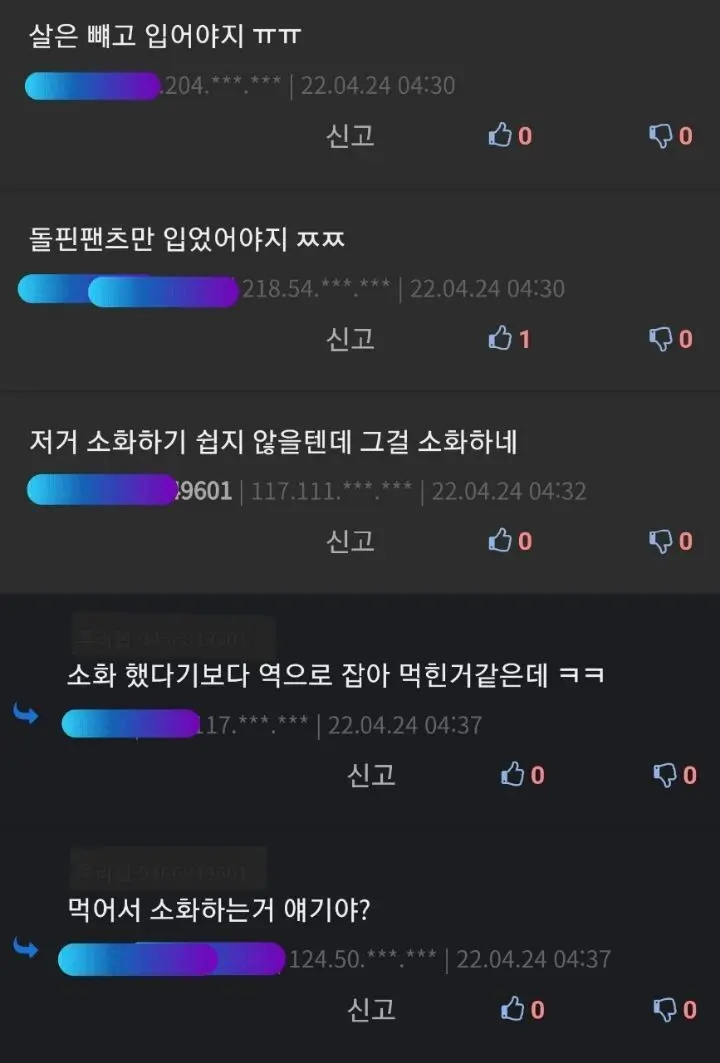This screenshot has height=1063, width=720.
Task: Select the comment text '돌핀팬츠만 입었어야지 ㅉㅉ'
Action: tap(186, 239)
